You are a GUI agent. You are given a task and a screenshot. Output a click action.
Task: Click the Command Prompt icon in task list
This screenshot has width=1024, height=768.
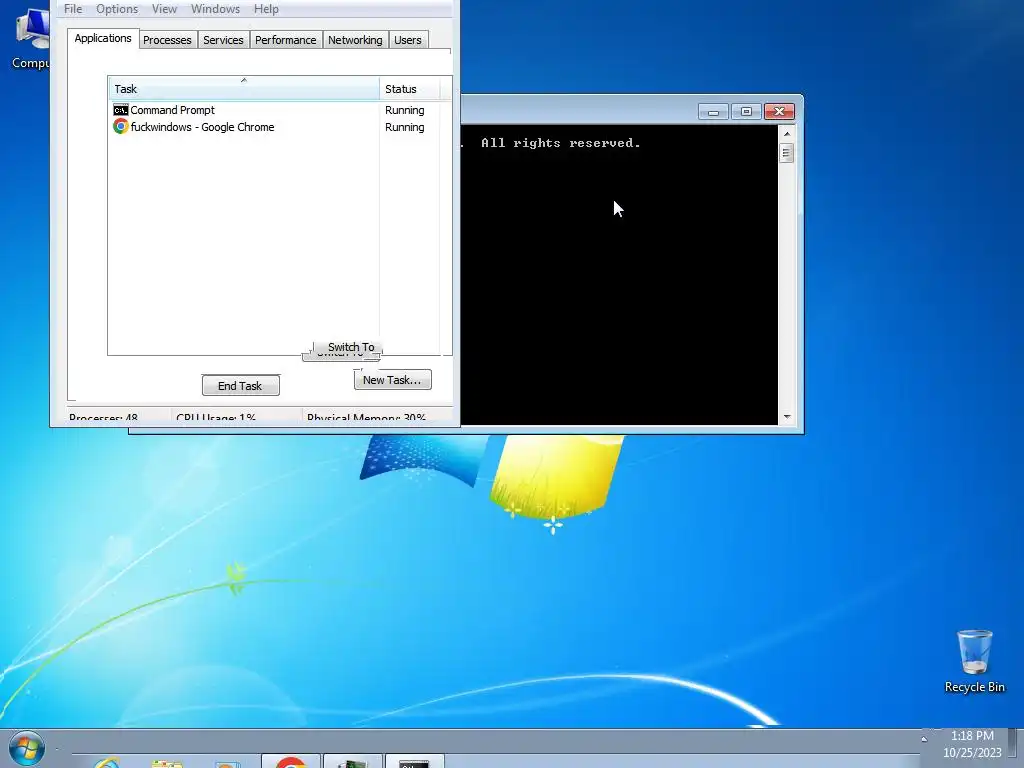tap(121, 110)
